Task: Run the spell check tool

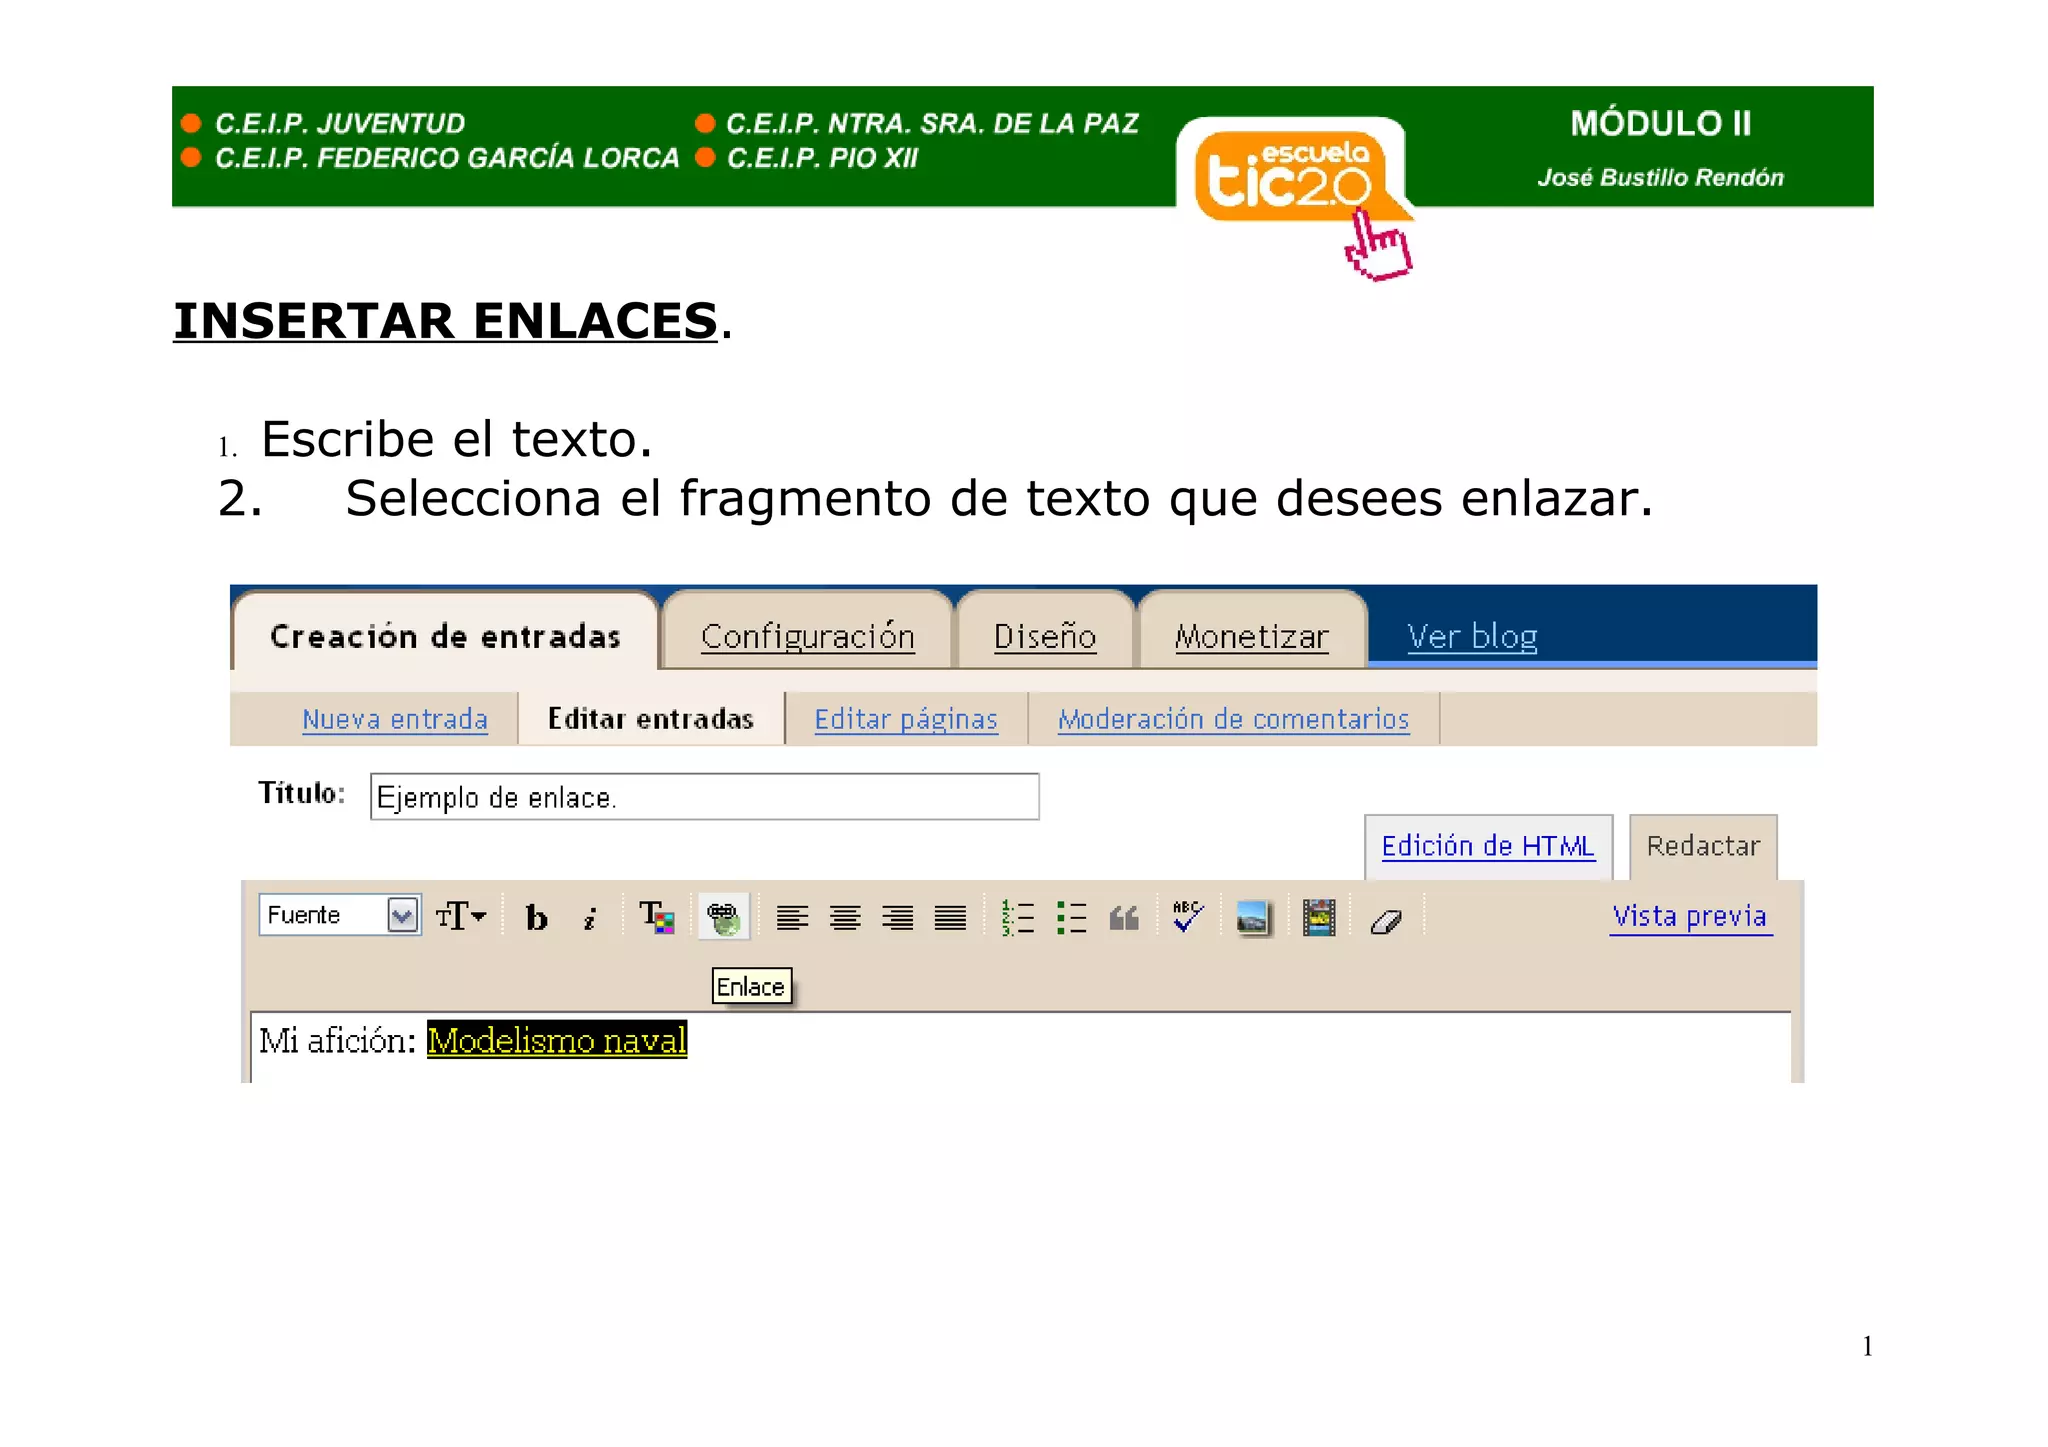Action: point(1187,916)
